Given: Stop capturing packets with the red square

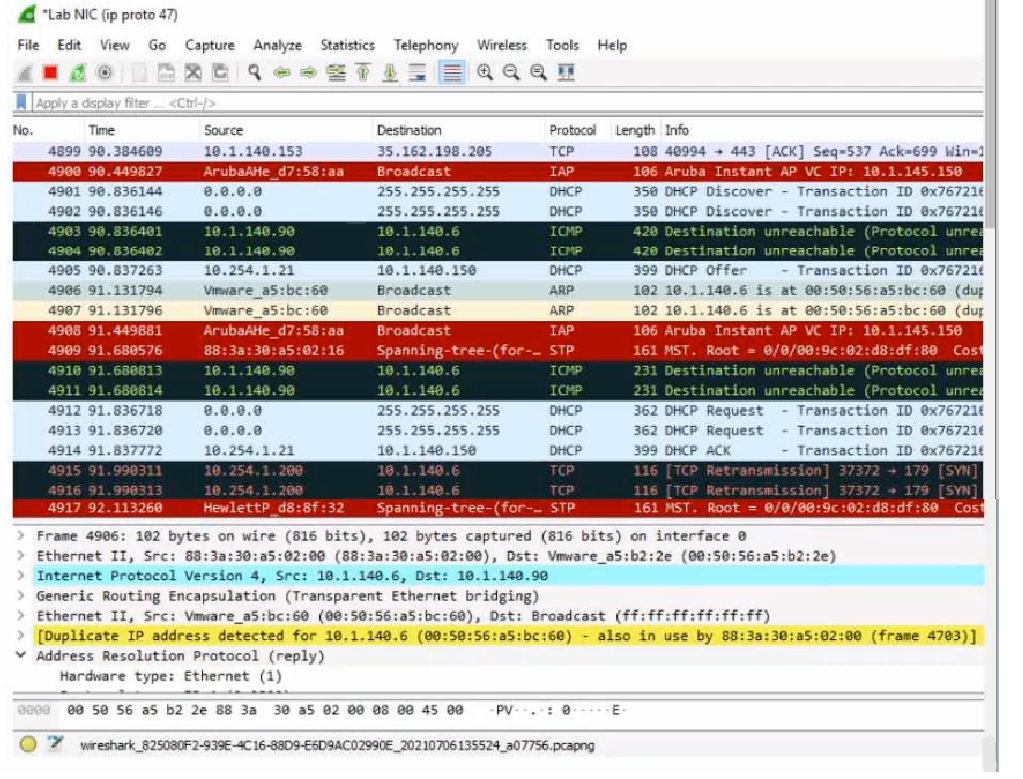Looking at the screenshot, I should 50,73.
